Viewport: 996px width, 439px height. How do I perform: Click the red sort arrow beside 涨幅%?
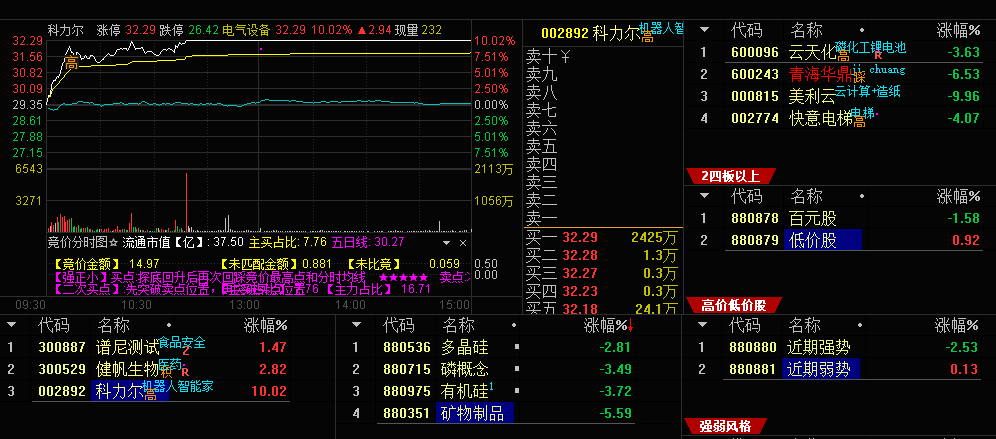click(x=631, y=326)
